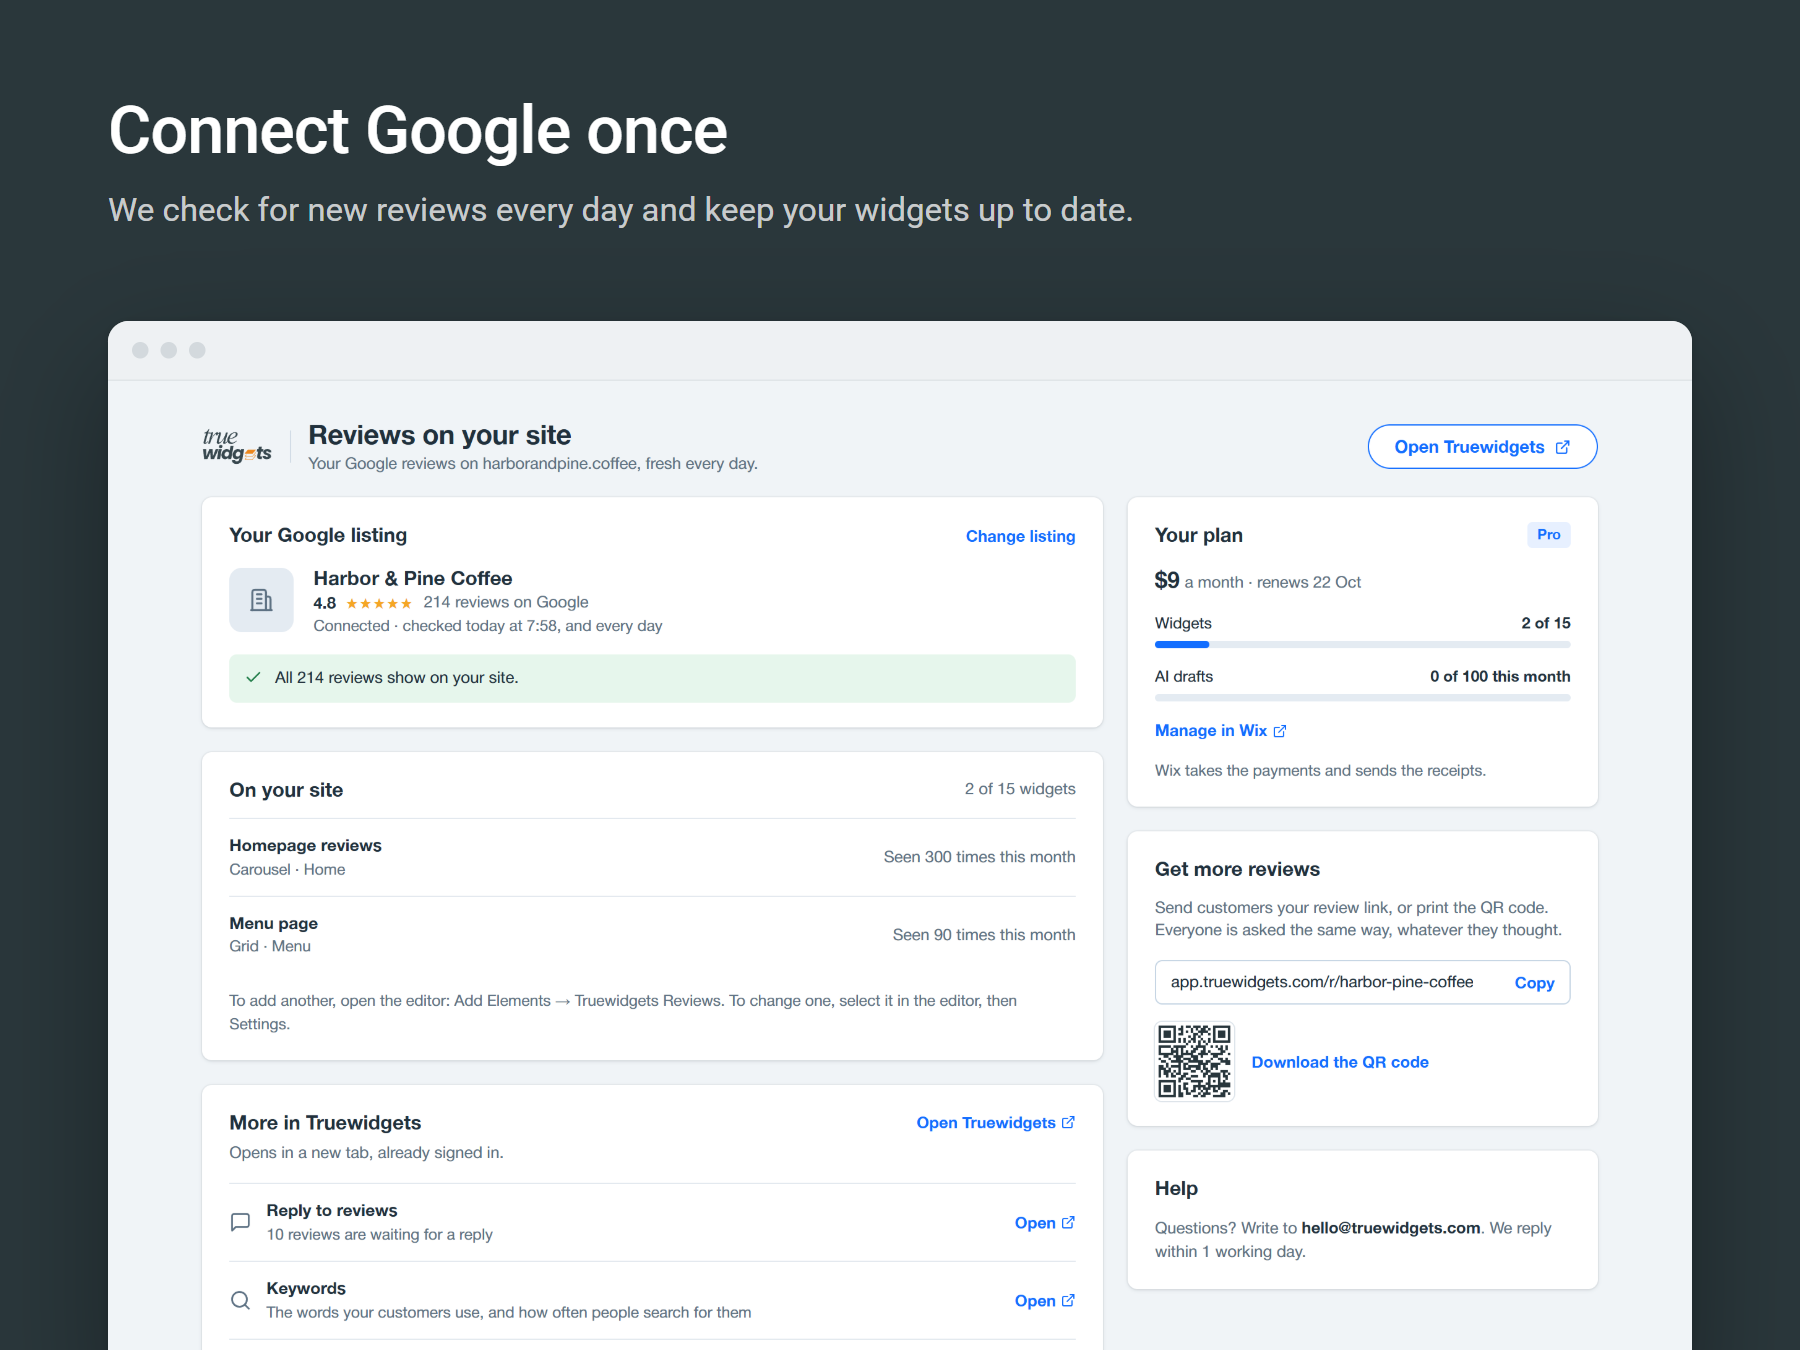1800x1350 pixels.
Task: Click the 'Reviews on your site' heading
Action: tap(439, 435)
